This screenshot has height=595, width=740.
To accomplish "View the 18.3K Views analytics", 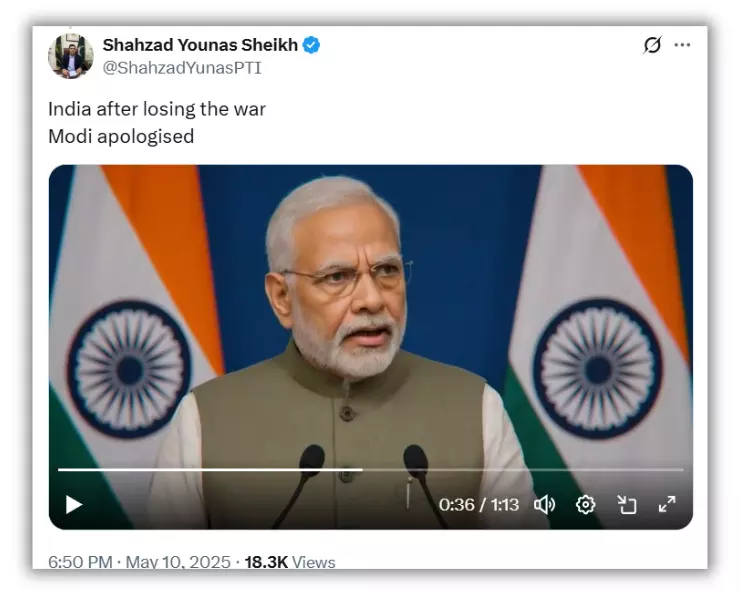I will [x=290, y=562].
